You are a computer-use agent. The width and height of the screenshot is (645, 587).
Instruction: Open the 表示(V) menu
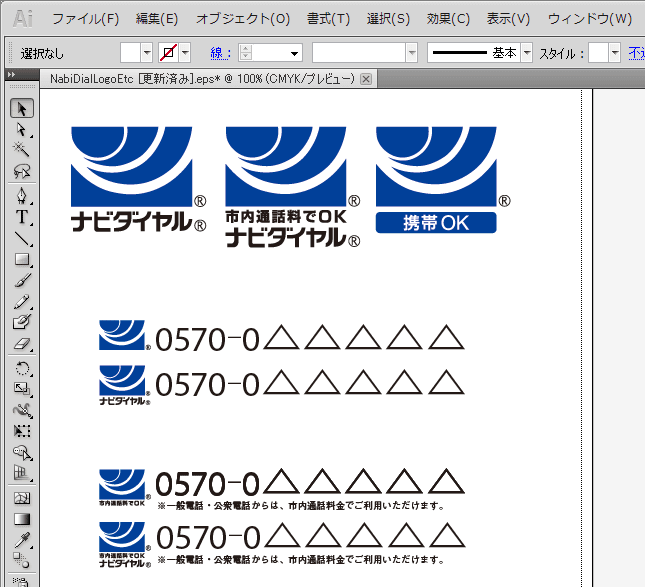tap(508, 19)
